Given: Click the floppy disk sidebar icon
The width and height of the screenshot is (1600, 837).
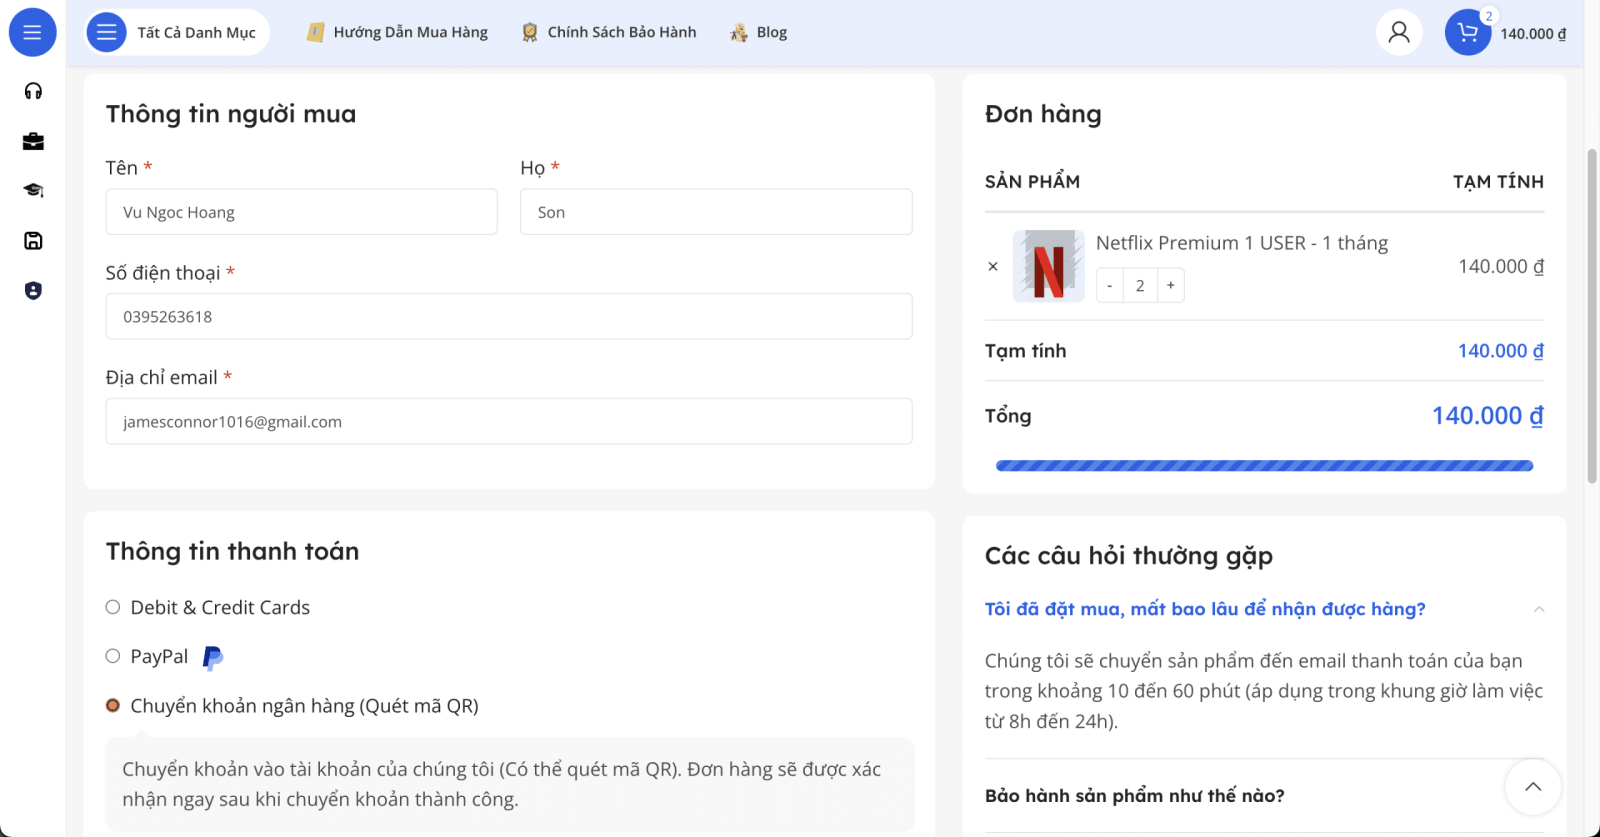Looking at the screenshot, I should coord(33,240).
